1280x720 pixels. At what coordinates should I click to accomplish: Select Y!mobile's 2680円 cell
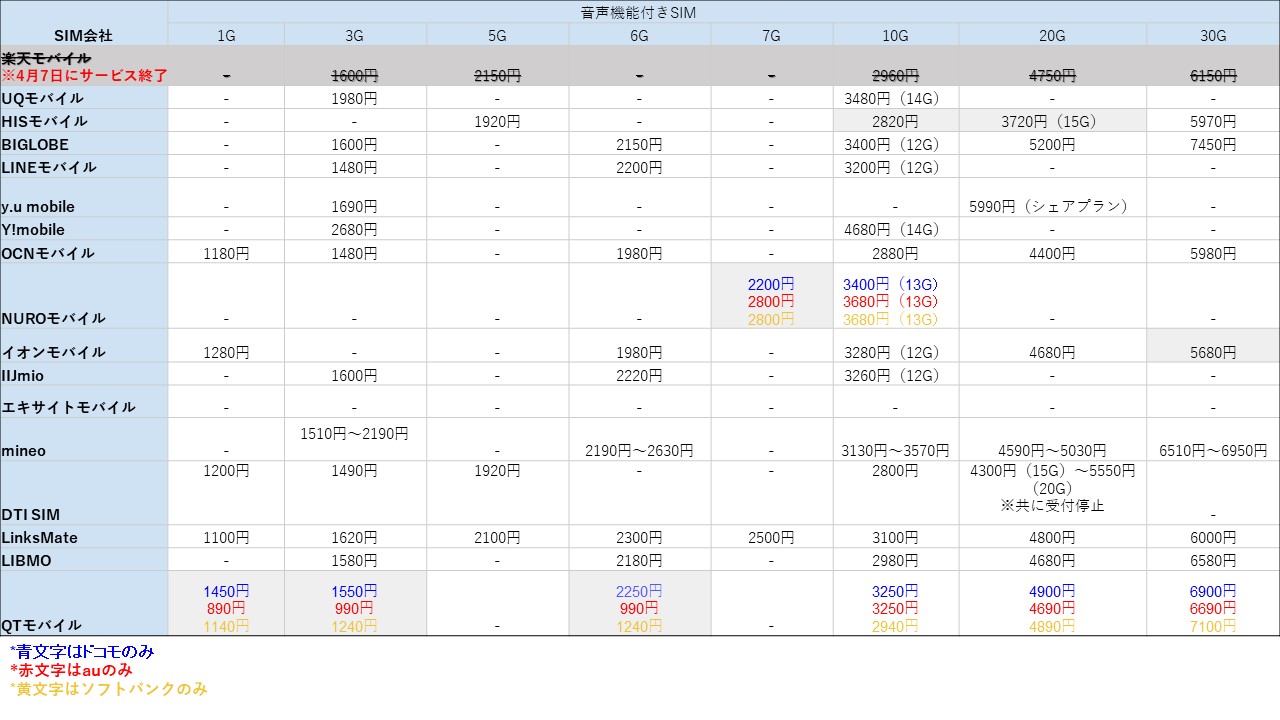(x=355, y=230)
